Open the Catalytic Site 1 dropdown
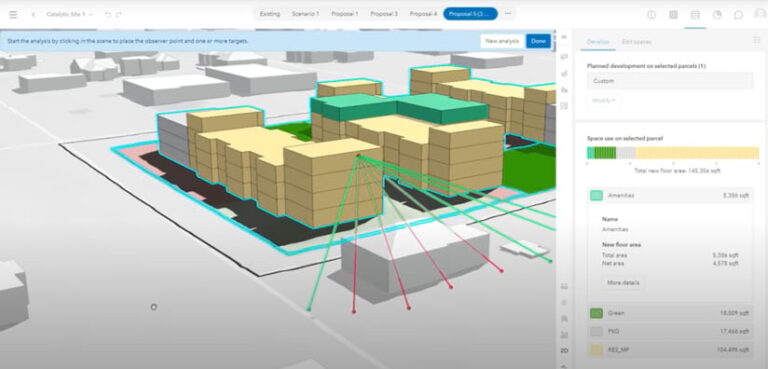The image size is (768, 369). [x=70, y=14]
